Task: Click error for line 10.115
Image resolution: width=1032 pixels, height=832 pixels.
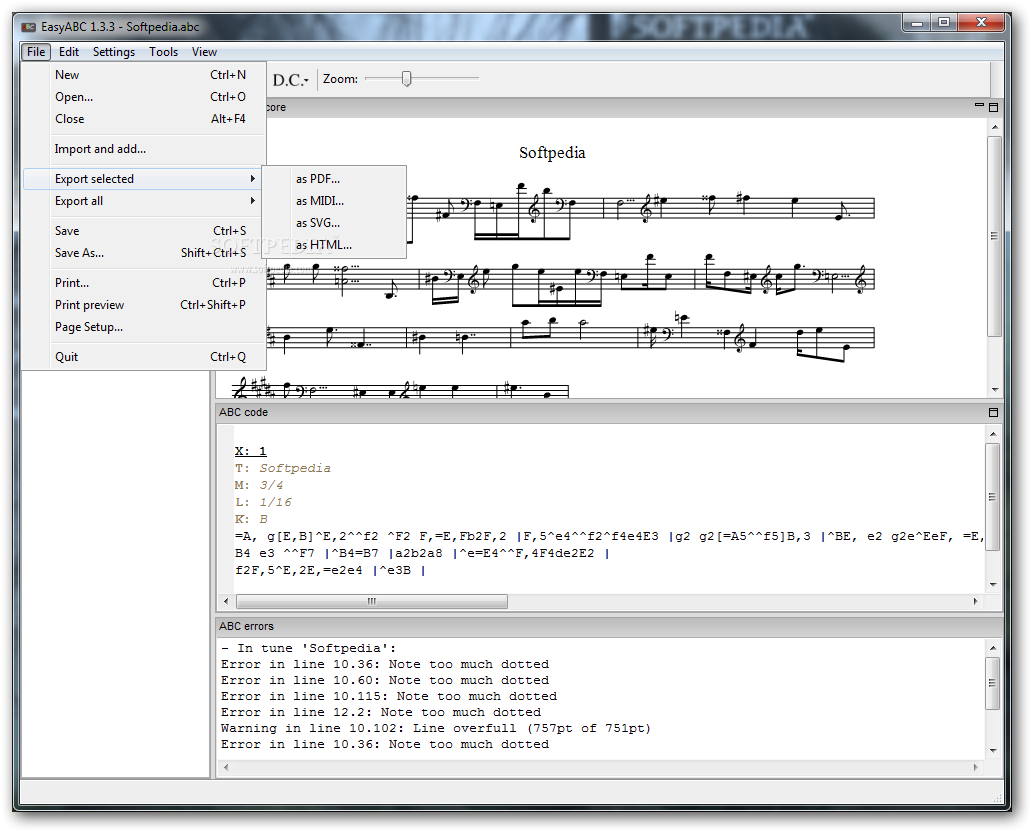Action: tap(389, 696)
